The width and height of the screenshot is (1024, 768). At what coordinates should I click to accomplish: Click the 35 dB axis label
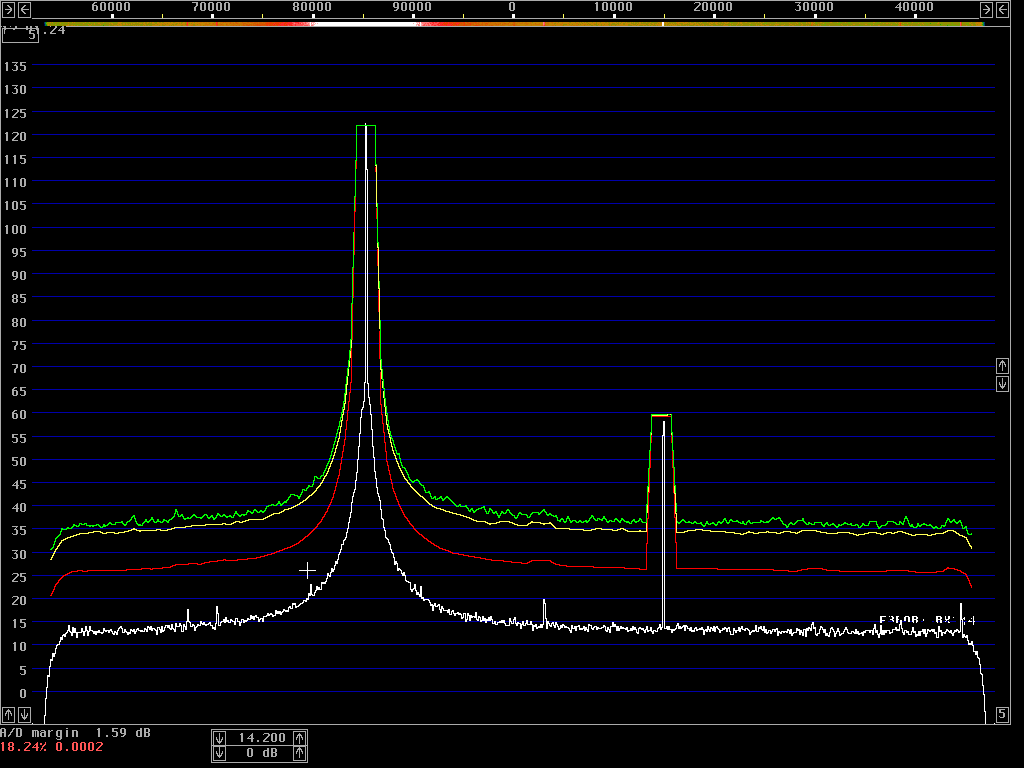[19, 531]
